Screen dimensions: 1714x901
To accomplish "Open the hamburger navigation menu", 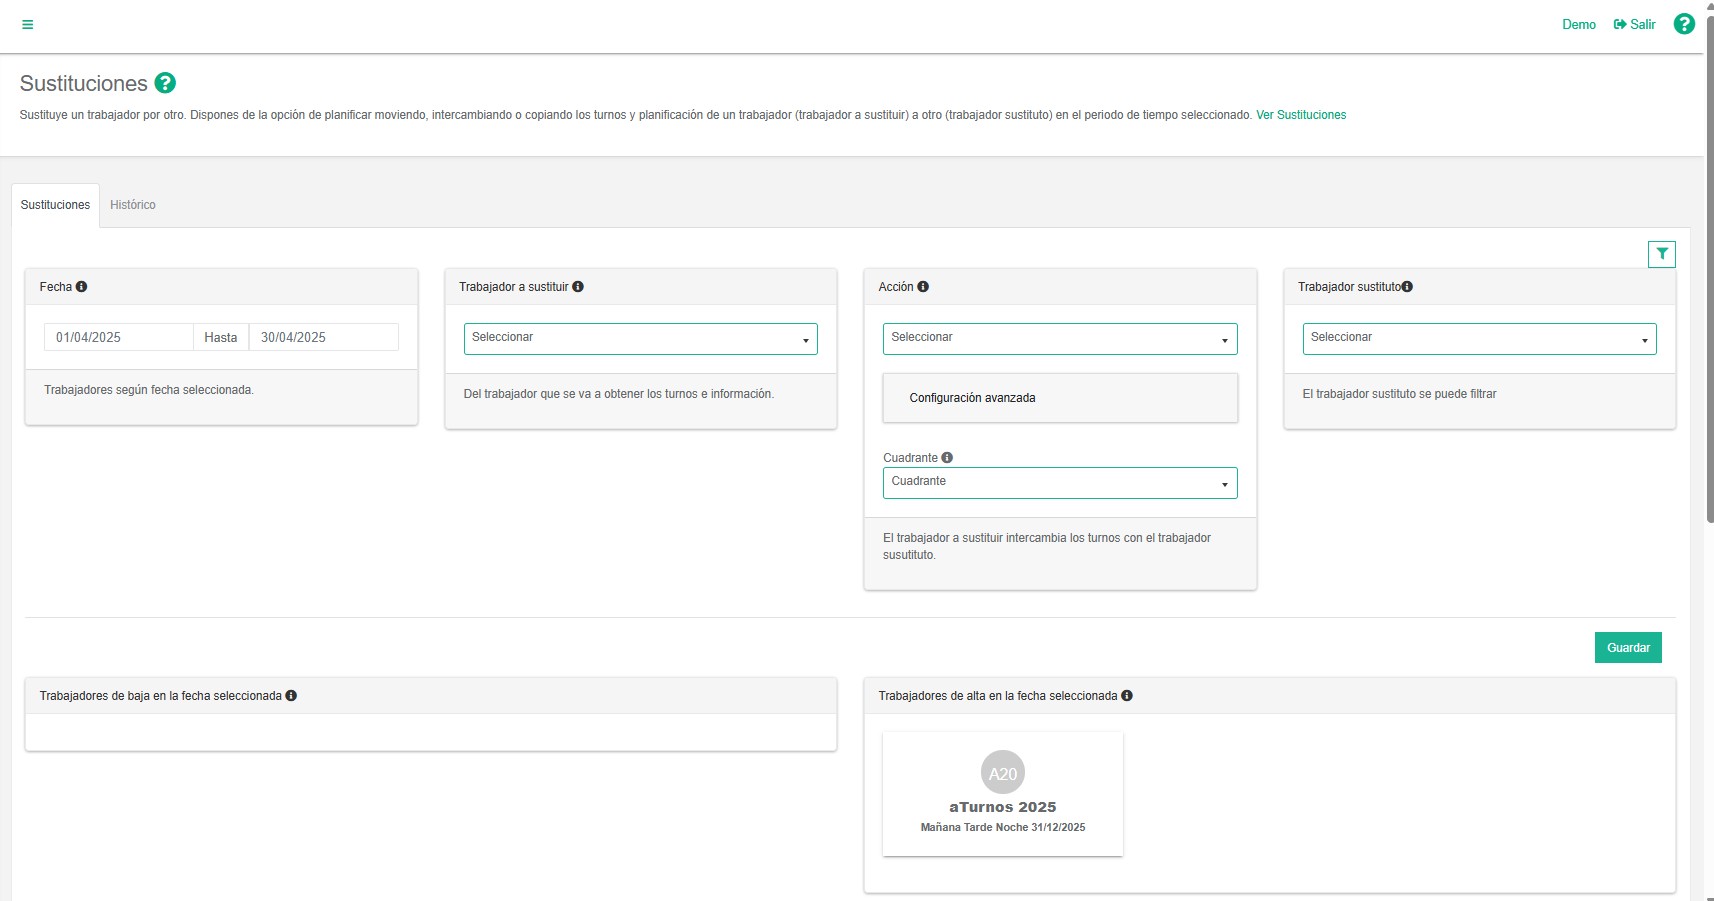I will 28,25.
